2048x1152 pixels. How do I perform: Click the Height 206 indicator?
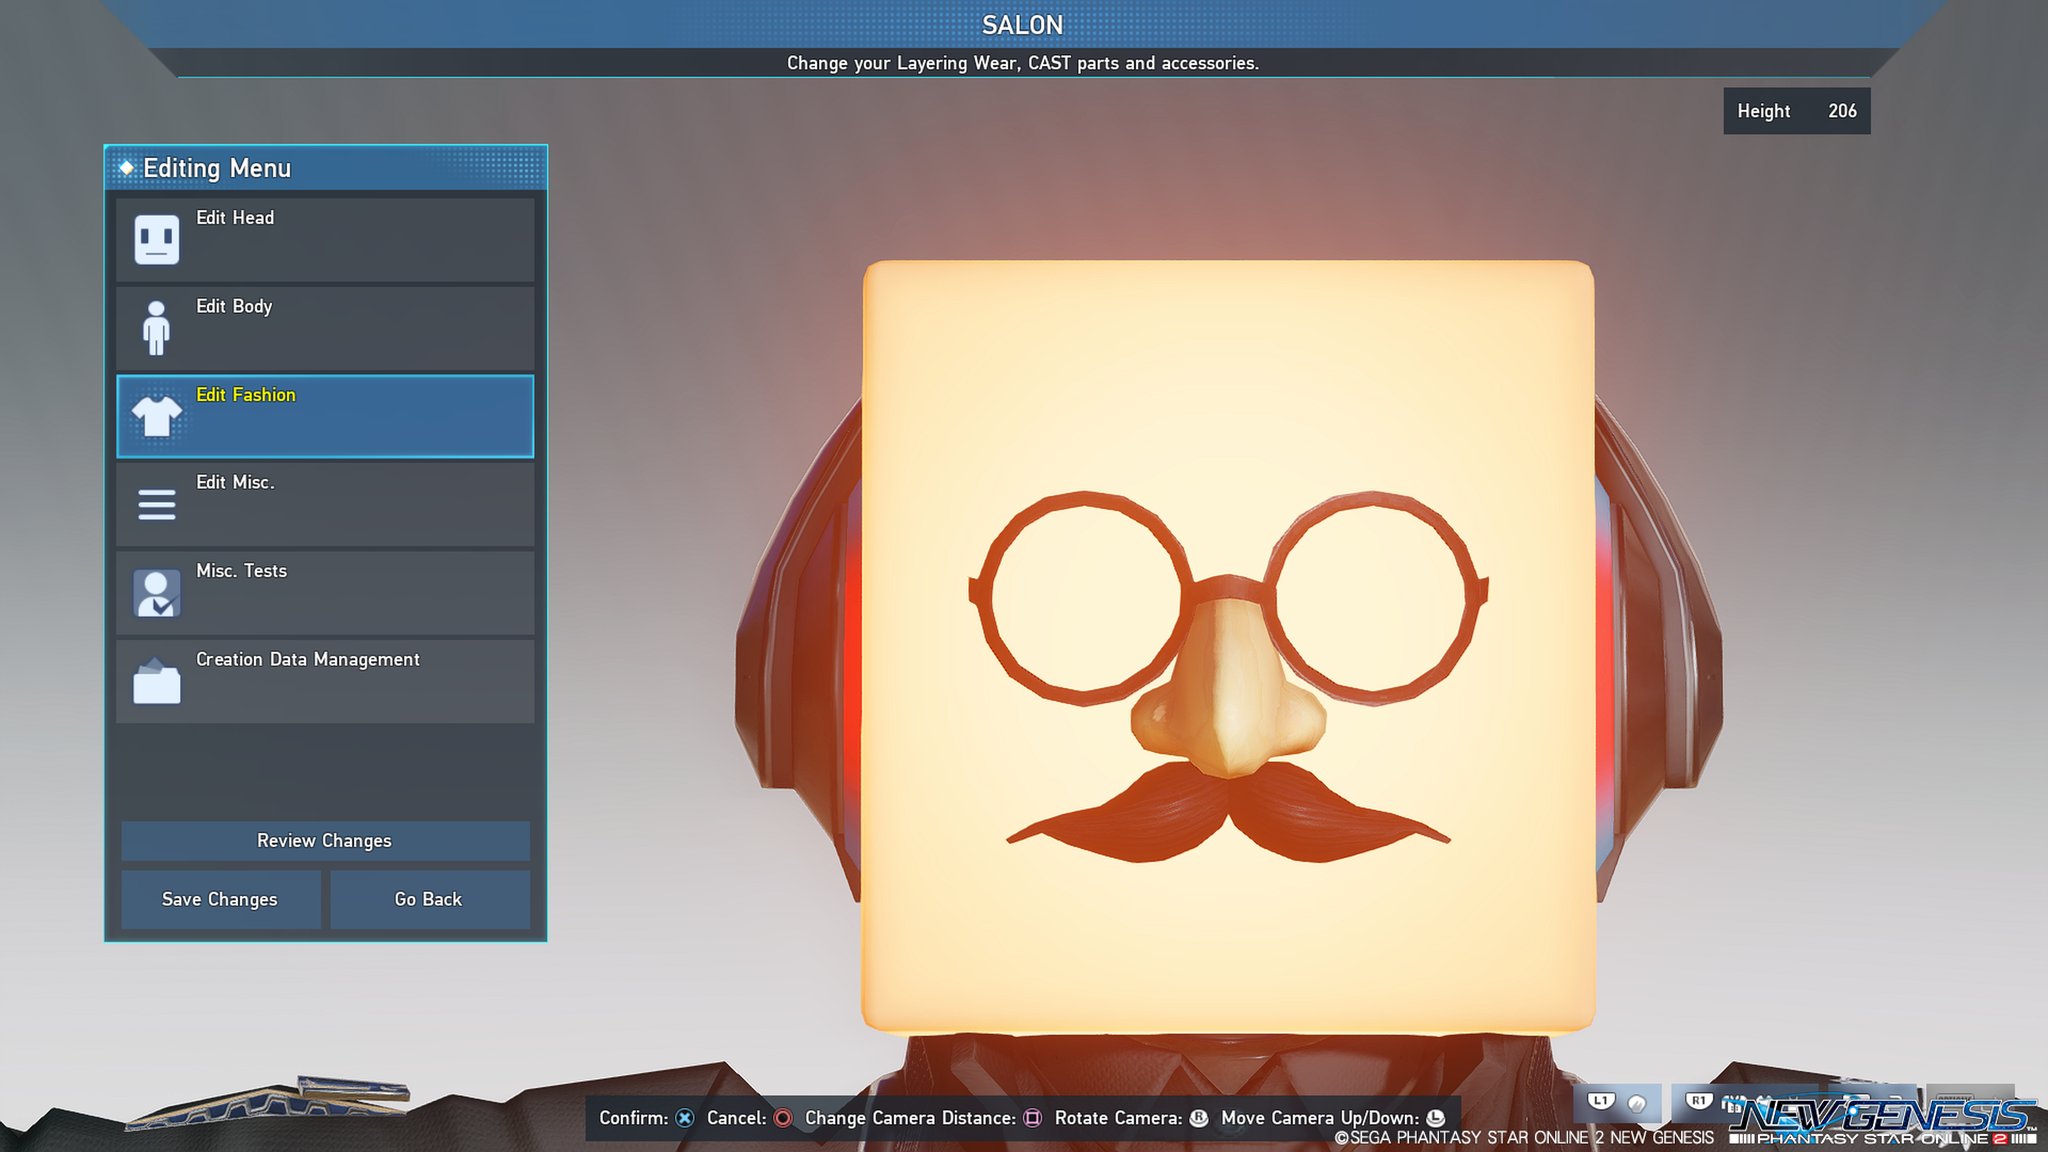click(x=1796, y=111)
